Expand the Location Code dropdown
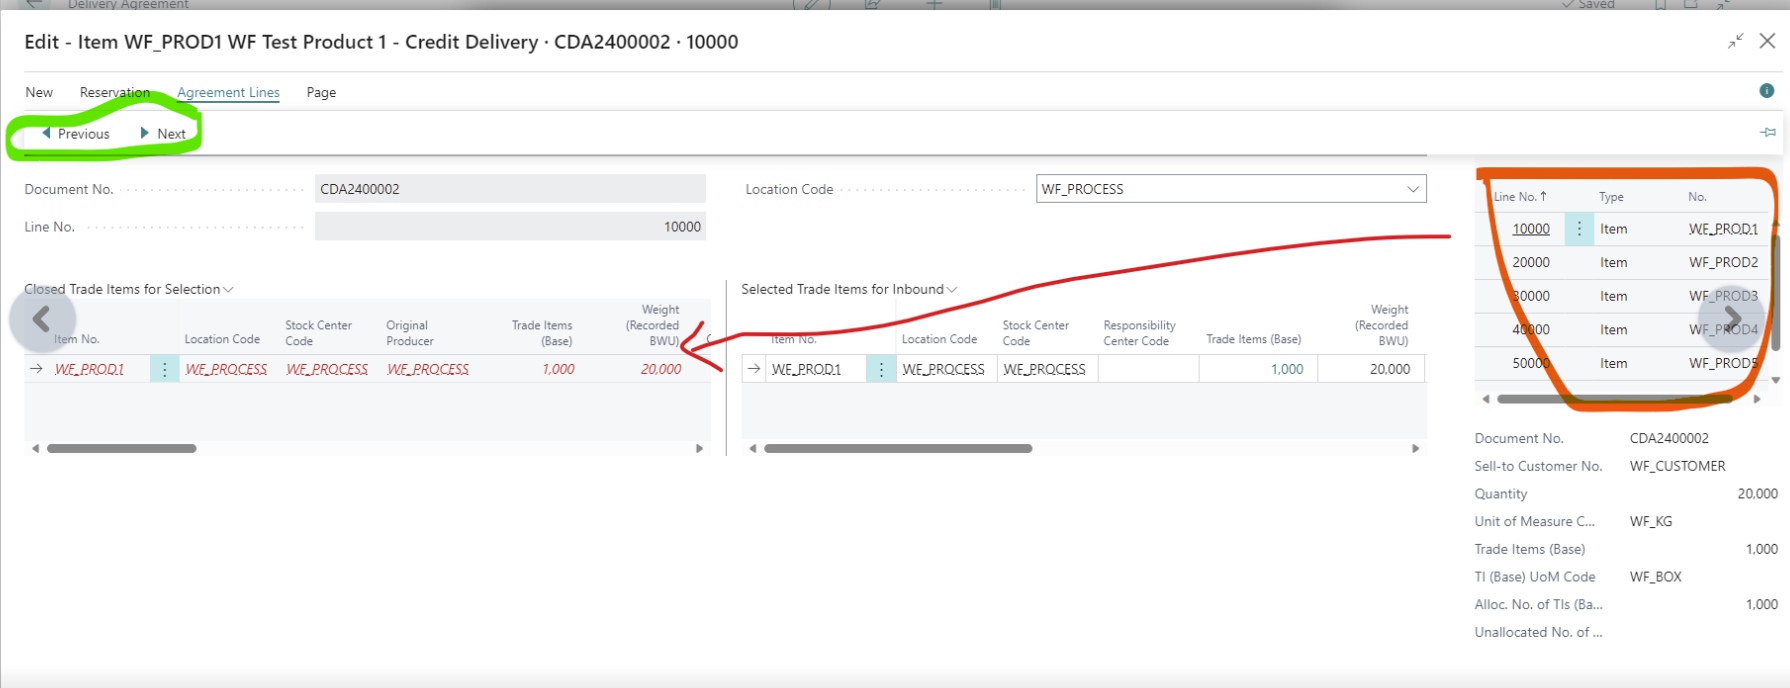Viewport: 1790px width, 688px height. tap(1413, 189)
